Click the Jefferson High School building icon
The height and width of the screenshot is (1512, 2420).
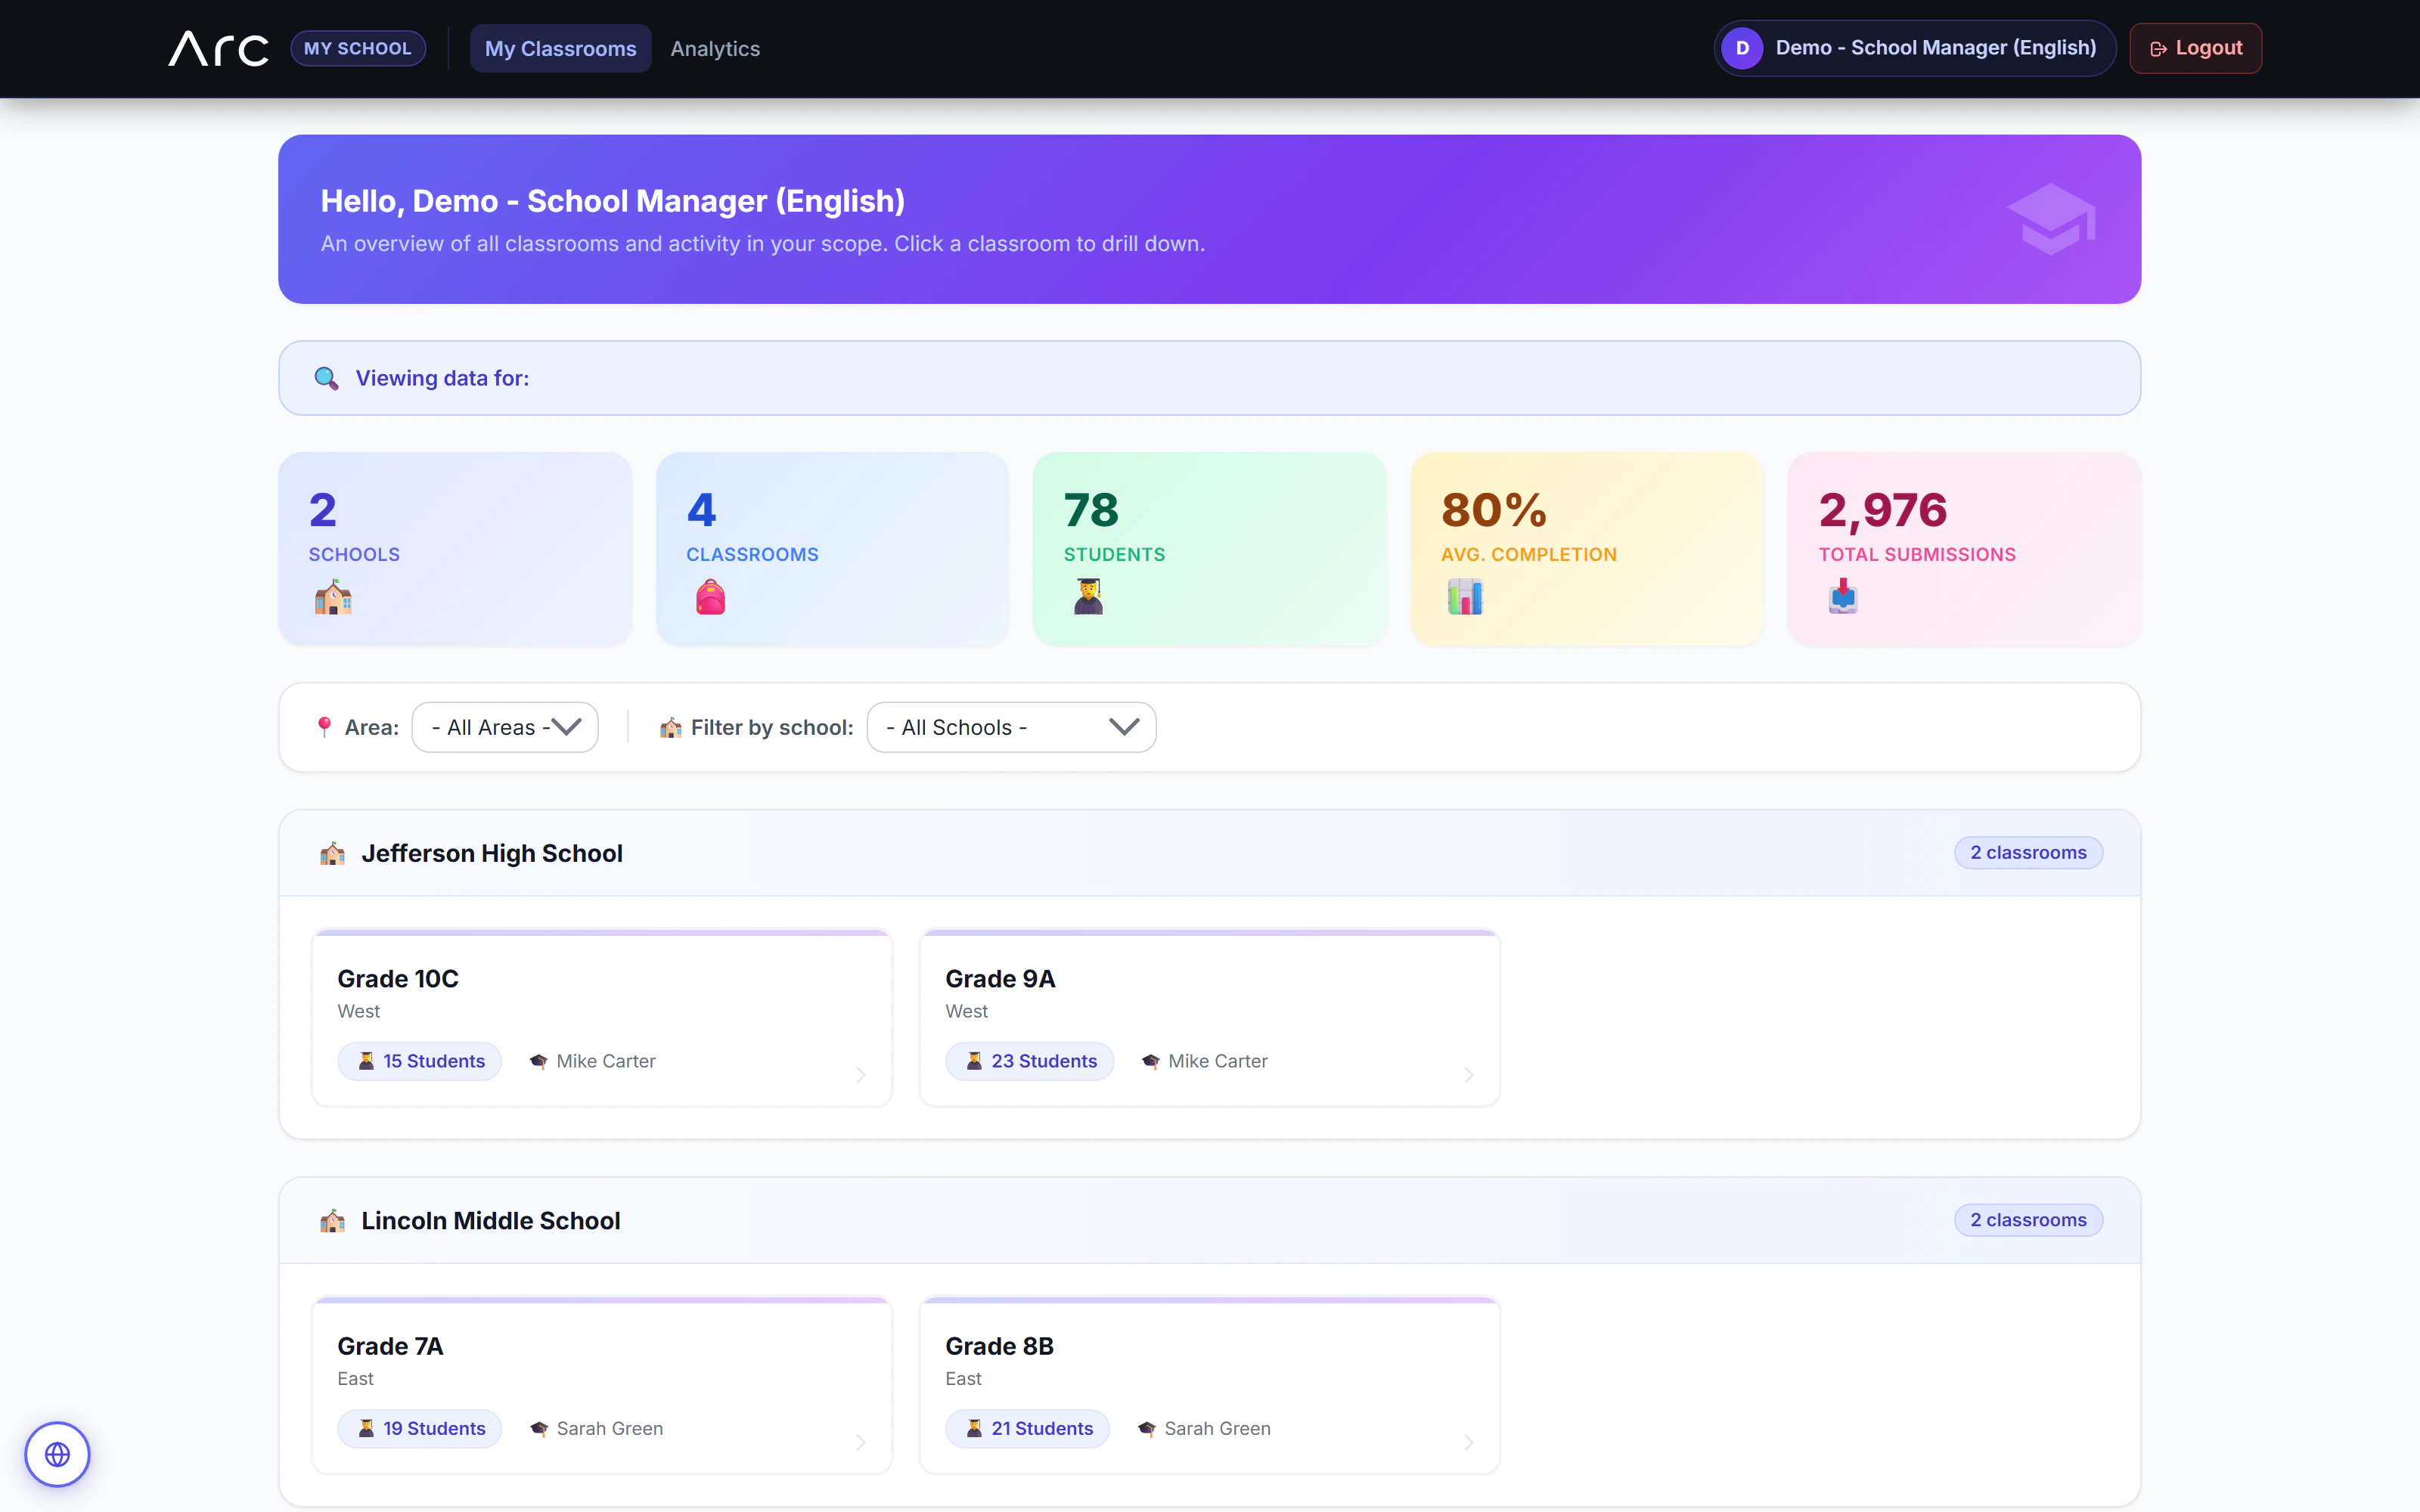pos(332,853)
